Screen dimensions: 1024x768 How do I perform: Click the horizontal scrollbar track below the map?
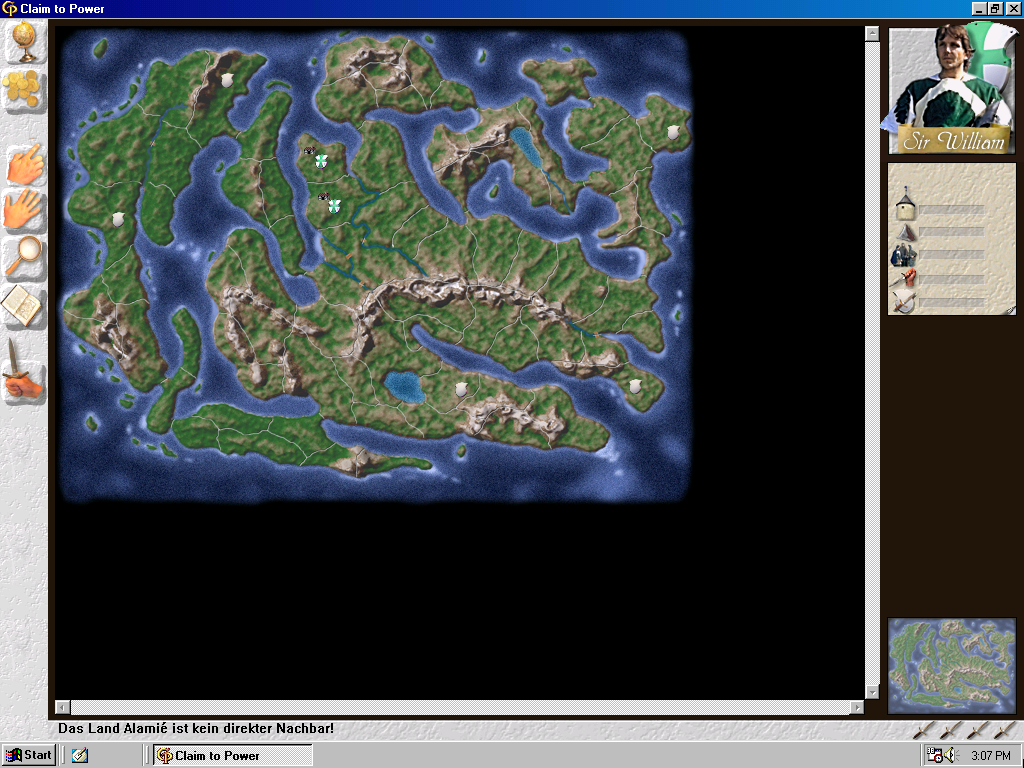pos(460,707)
